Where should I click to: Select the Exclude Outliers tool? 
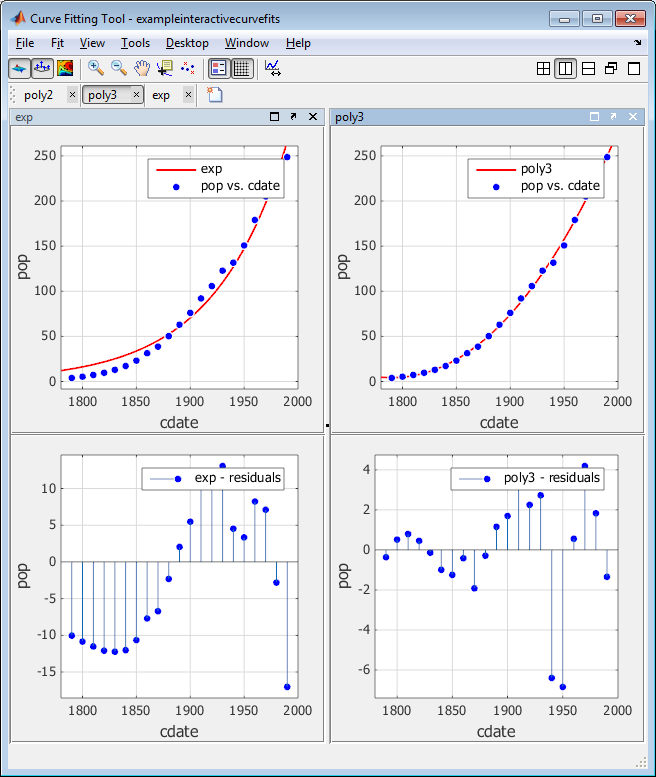187,68
